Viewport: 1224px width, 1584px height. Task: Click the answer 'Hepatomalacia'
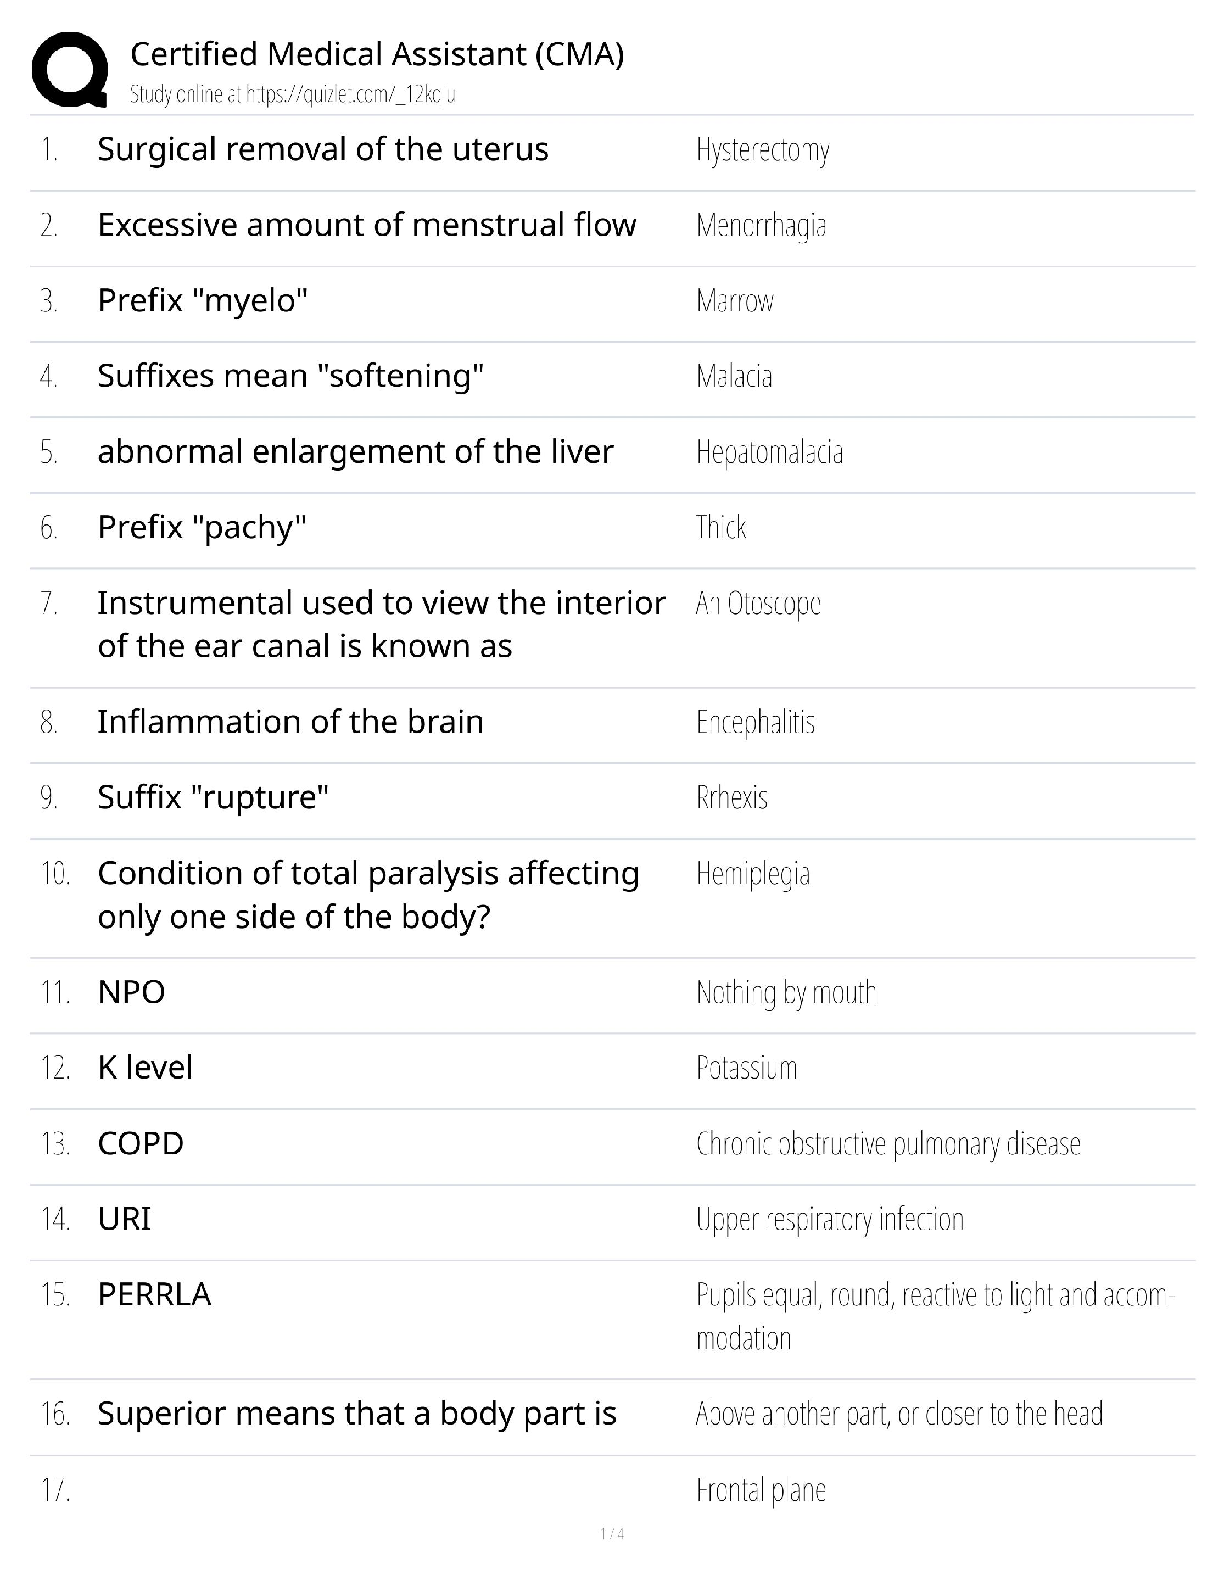[x=769, y=452]
